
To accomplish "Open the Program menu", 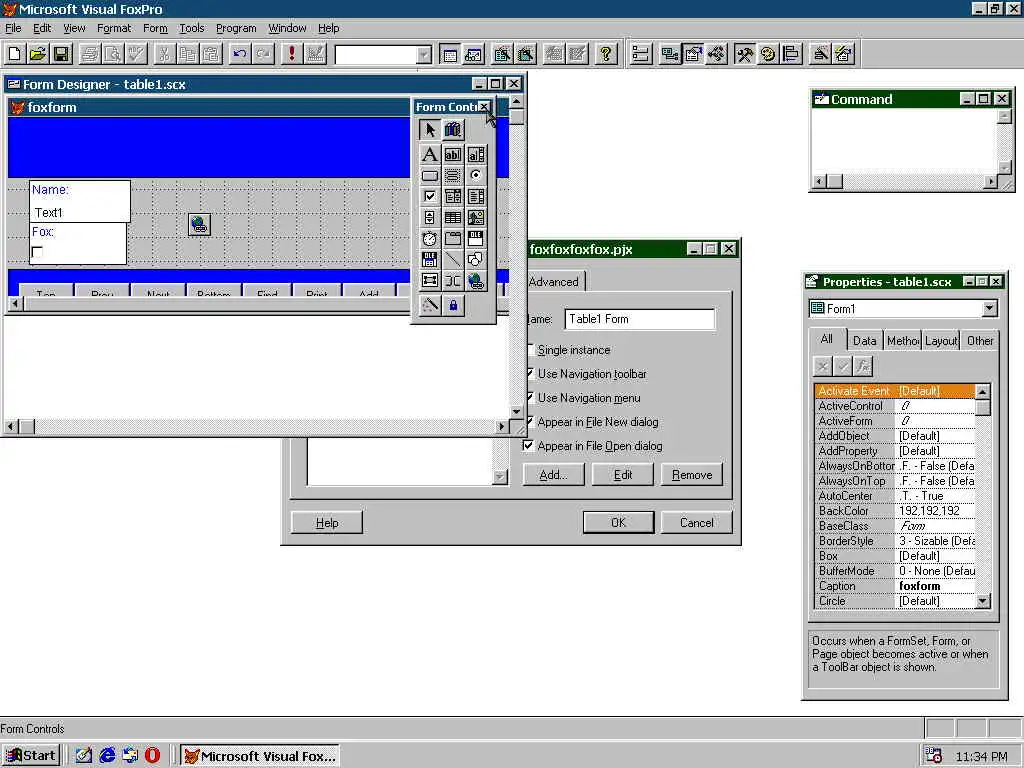I will 236,28.
